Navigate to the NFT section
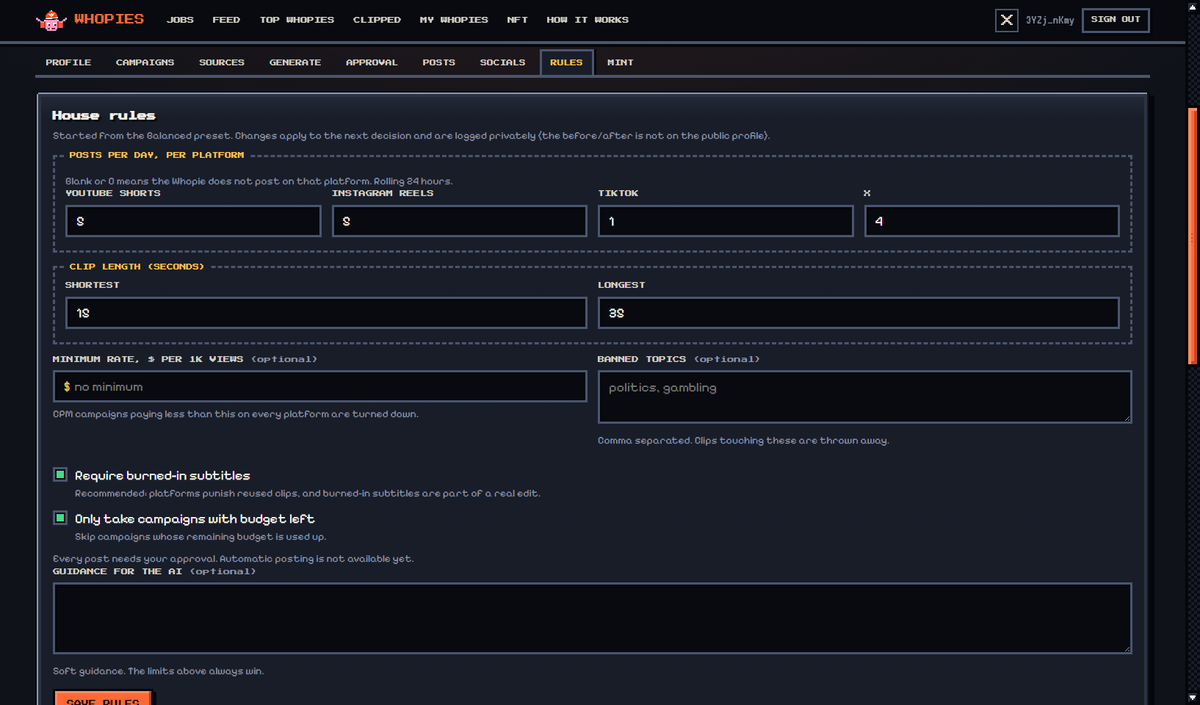Image resolution: width=1200 pixels, height=705 pixels. [x=517, y=20]
